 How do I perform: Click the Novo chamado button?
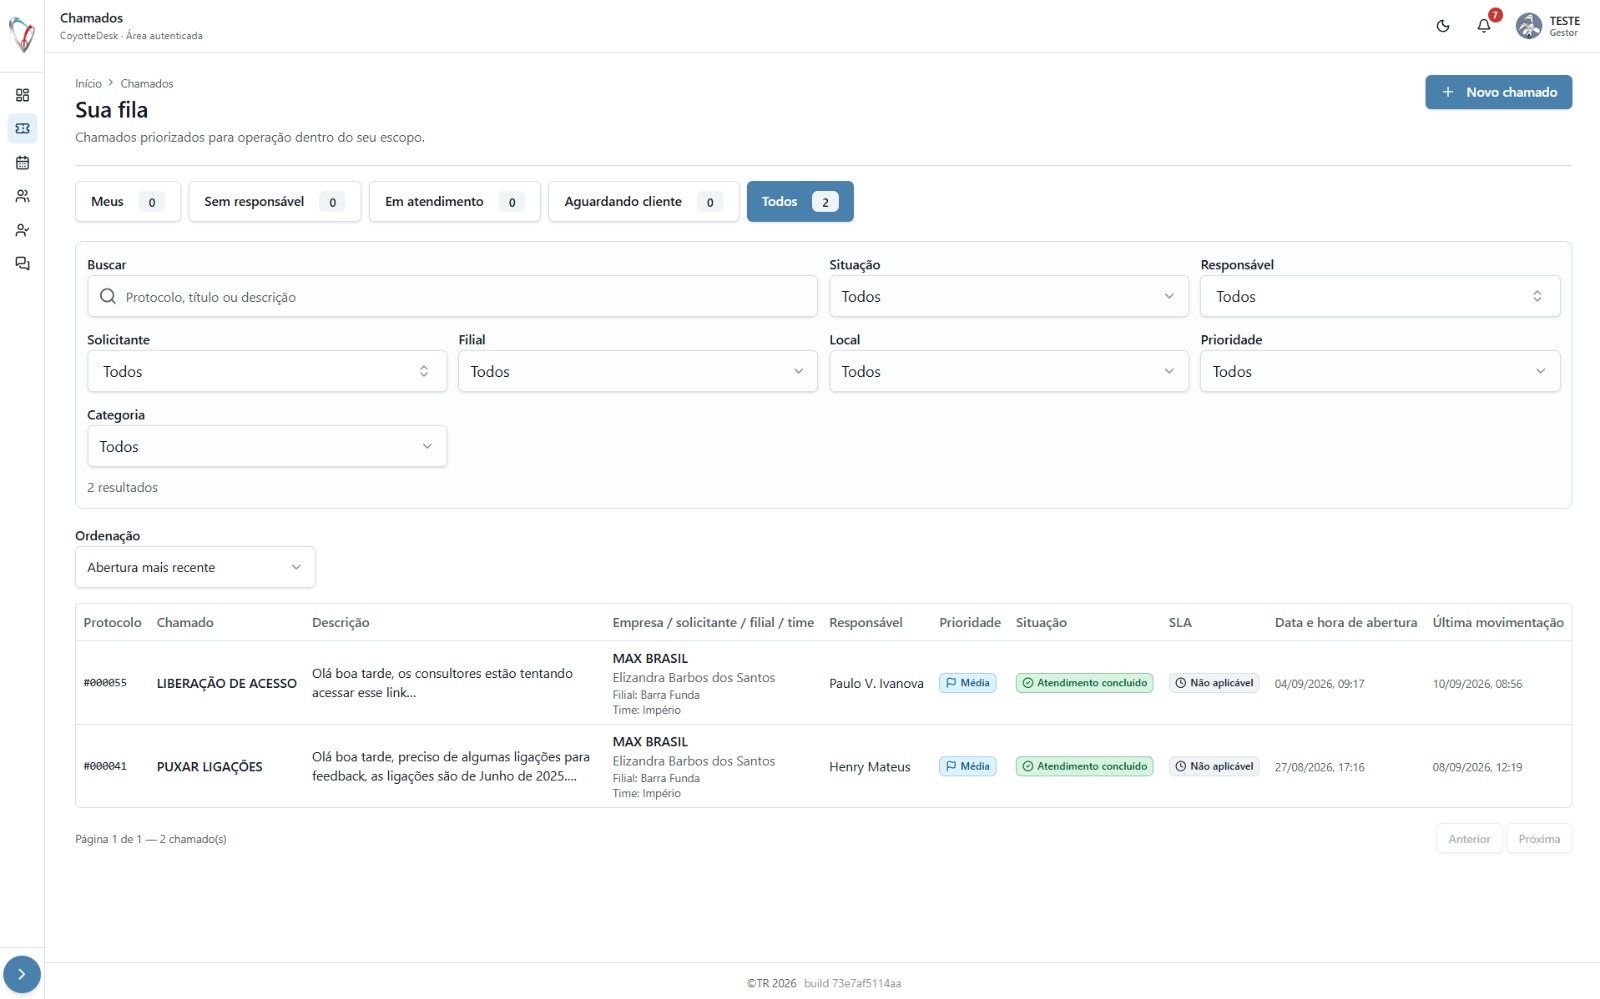1498,92
